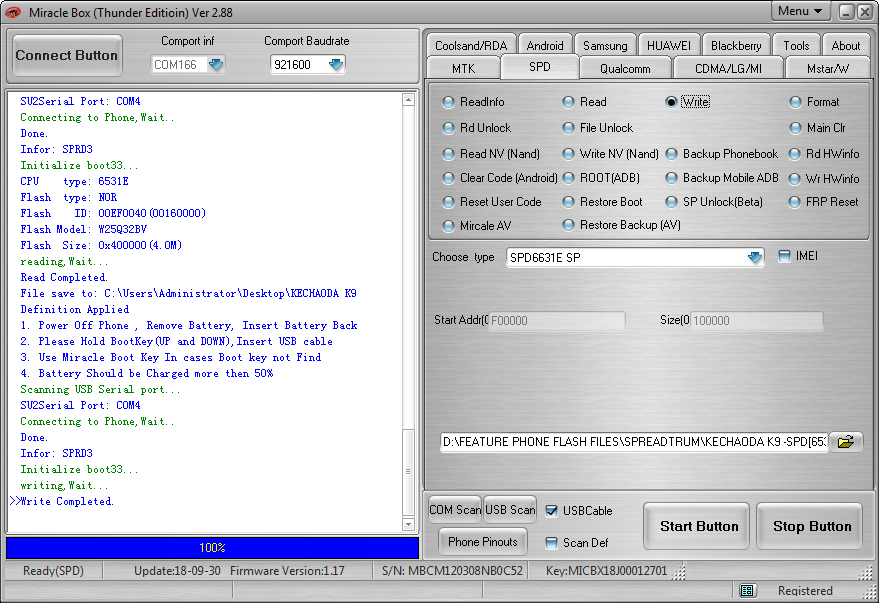Open the Android tab
Image resolution: width=879 pixels, height=603 pixels.
coord(545,45)
